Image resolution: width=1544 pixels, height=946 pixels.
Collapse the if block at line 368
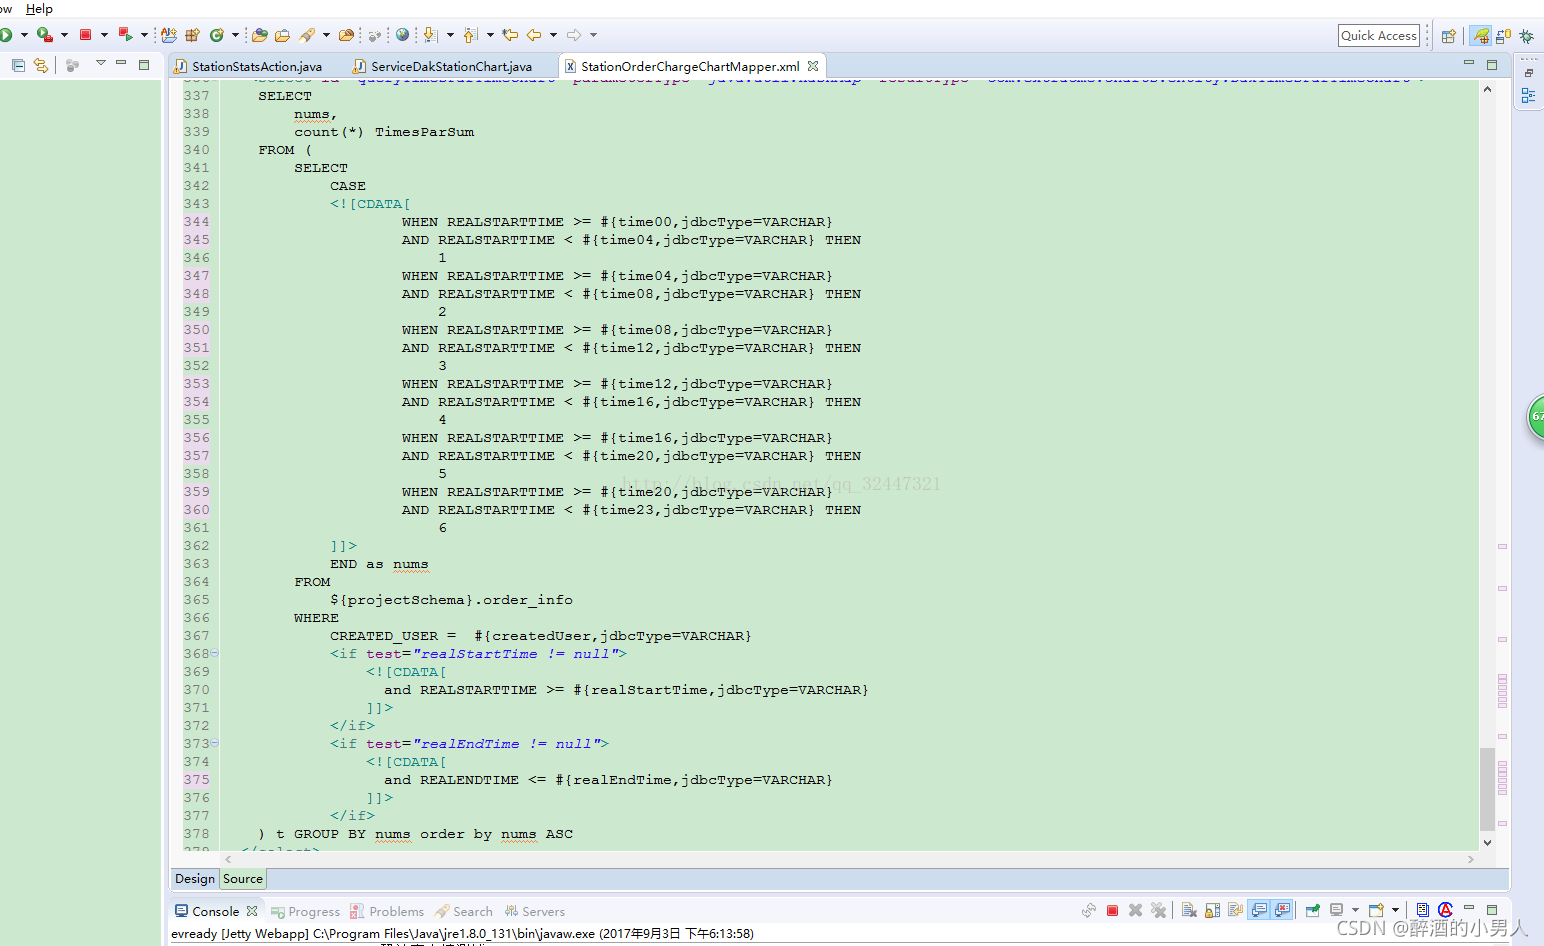(214, 653)
